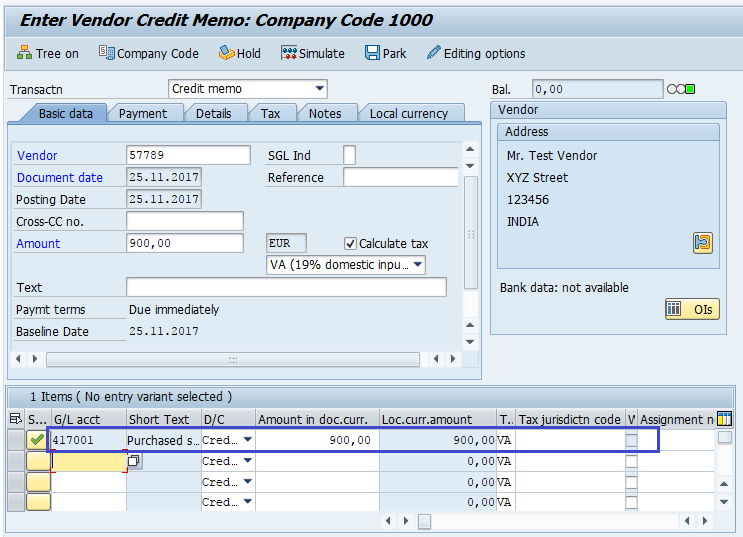Image resolution: width=743 pixels, height=537 pixels.
Task: Open the D/C dropdown in the third item row
Action: tap(247, 482)
